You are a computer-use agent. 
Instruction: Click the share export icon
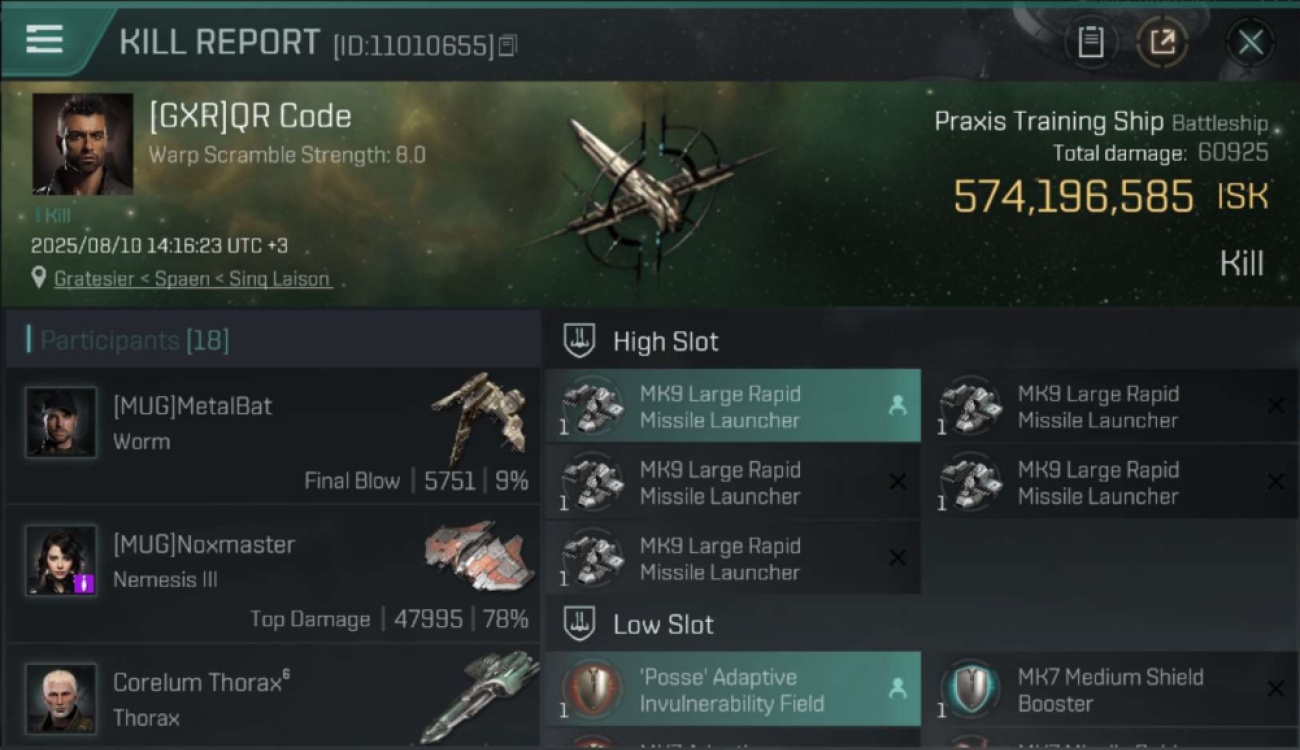1162,42
